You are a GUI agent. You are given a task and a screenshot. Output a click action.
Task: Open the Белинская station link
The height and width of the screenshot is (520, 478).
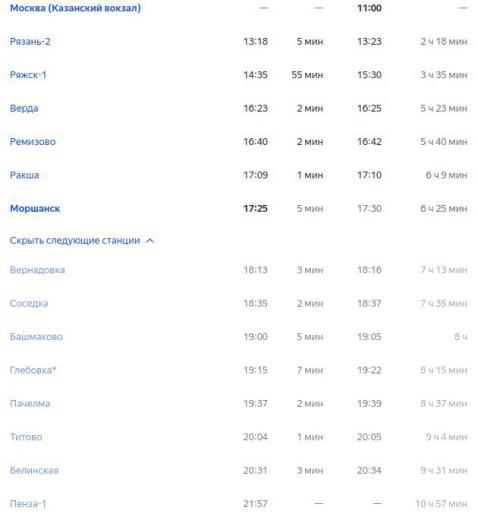pos(34,470)
